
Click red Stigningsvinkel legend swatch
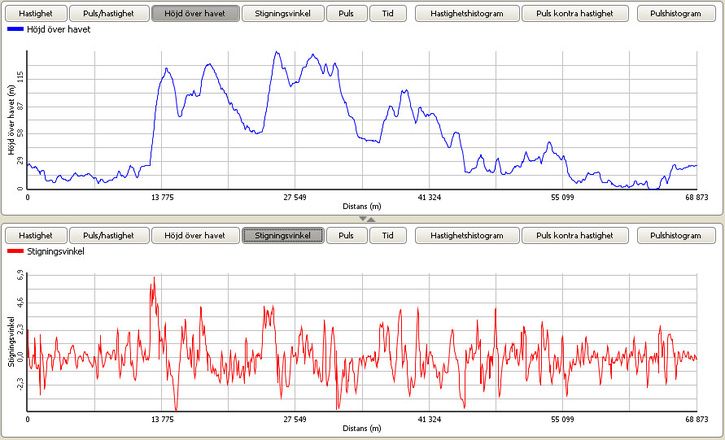(x=15, y=252)
